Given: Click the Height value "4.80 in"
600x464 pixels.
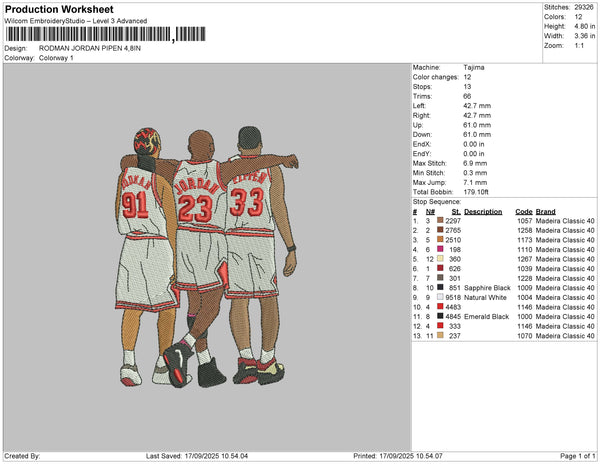Looking at the screenshot, I should [x=585, y=26].
